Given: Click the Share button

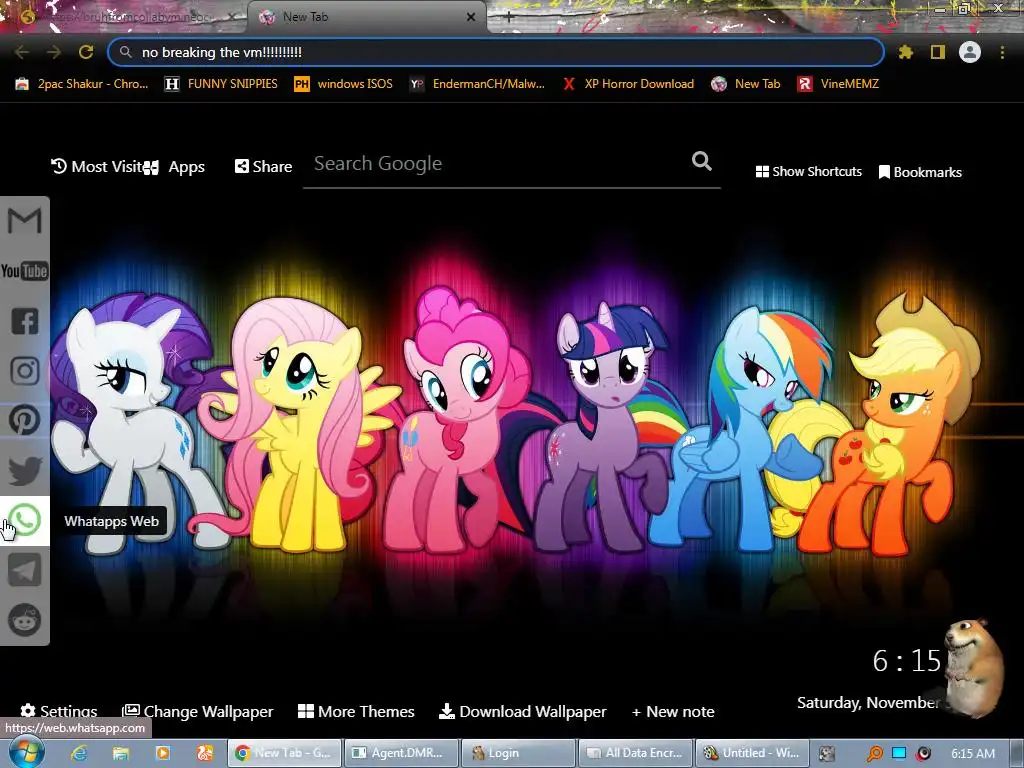Looking at the screenshot, I should click(x=263, y=167).
